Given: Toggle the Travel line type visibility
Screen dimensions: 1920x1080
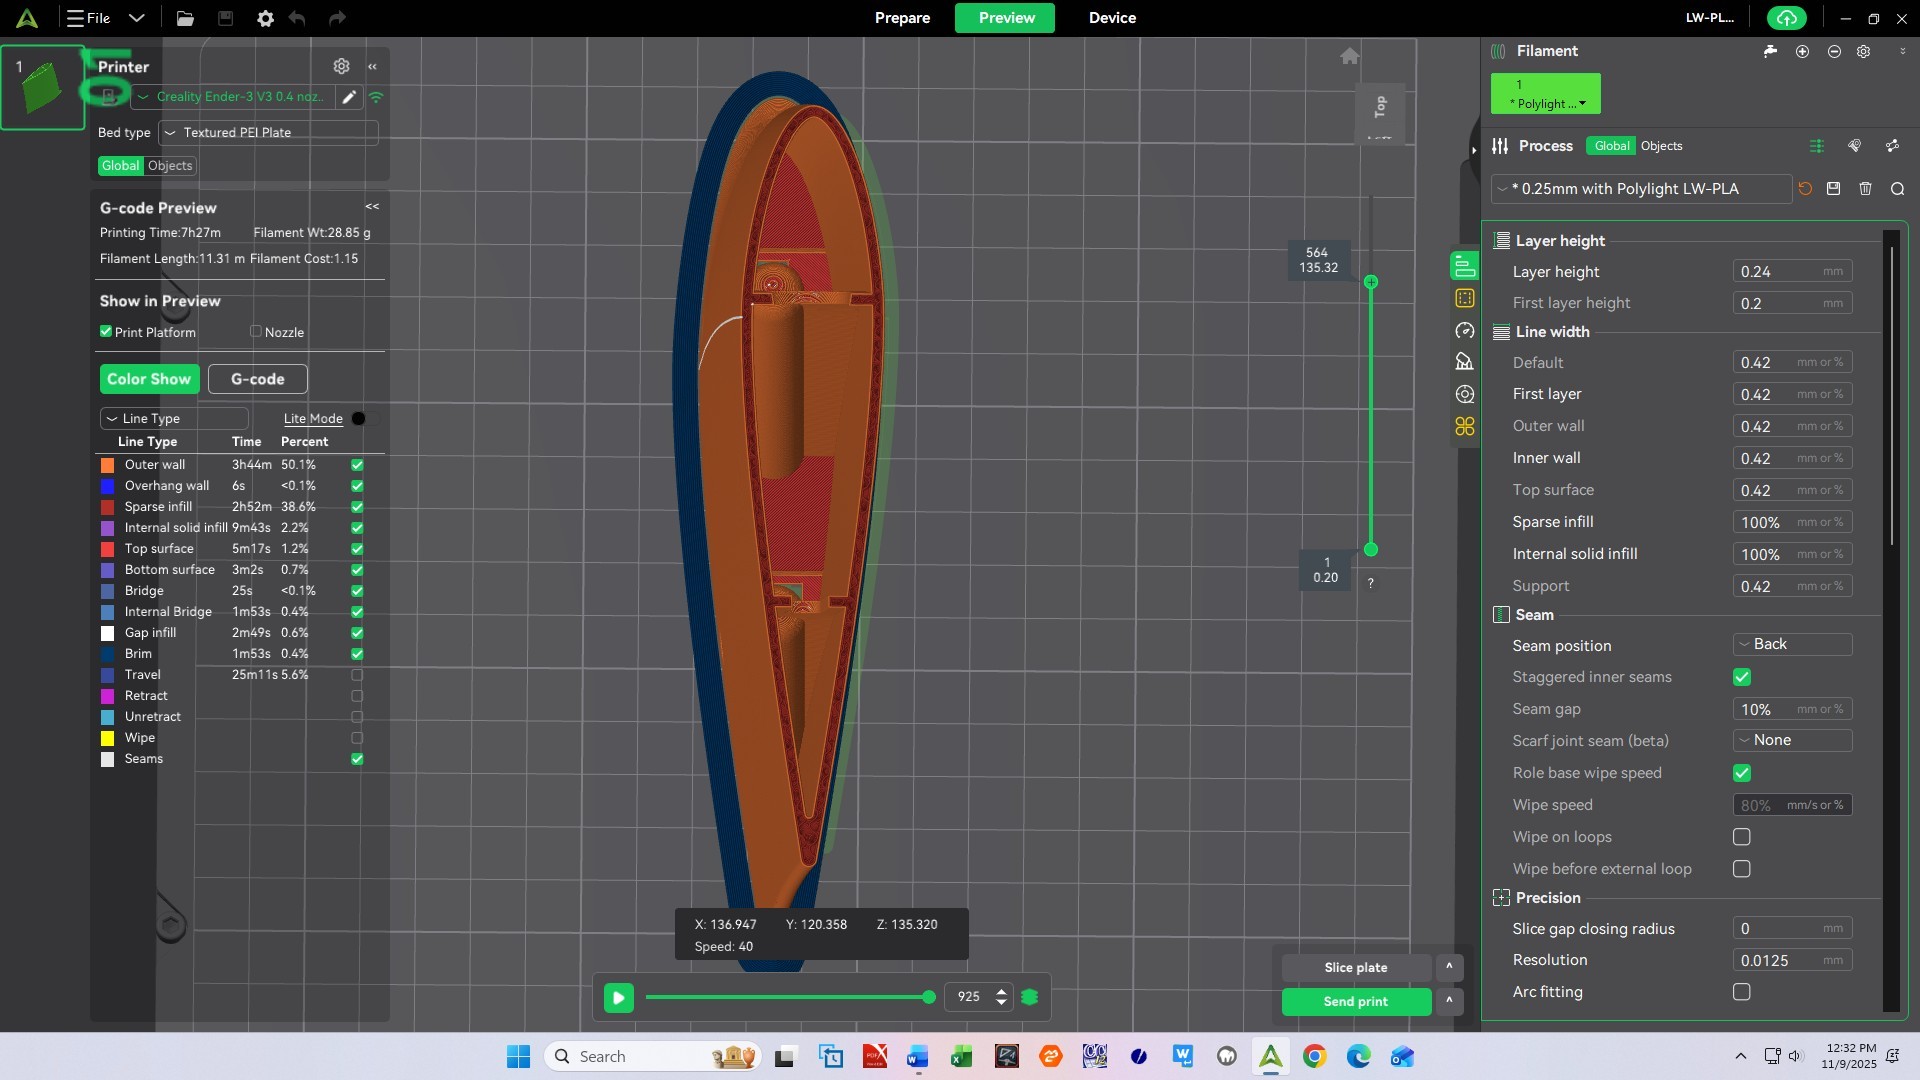Looking at the screenshot, I should click(x=357, y=675).
